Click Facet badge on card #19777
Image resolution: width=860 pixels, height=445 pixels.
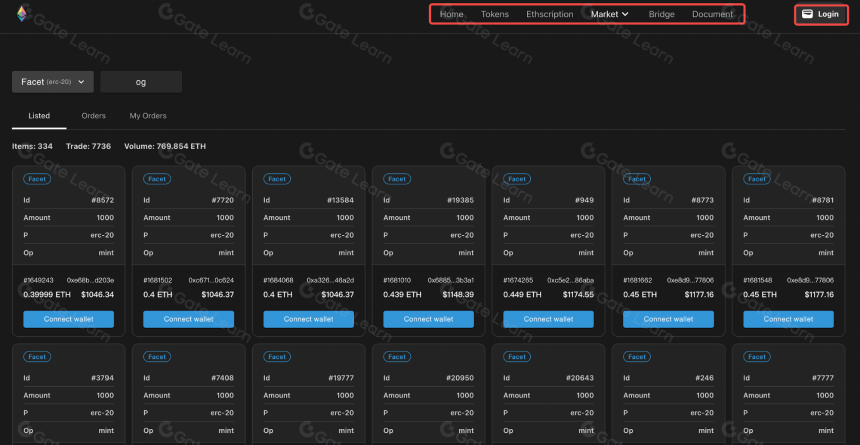pyautogui.click(x=277, y=357)
